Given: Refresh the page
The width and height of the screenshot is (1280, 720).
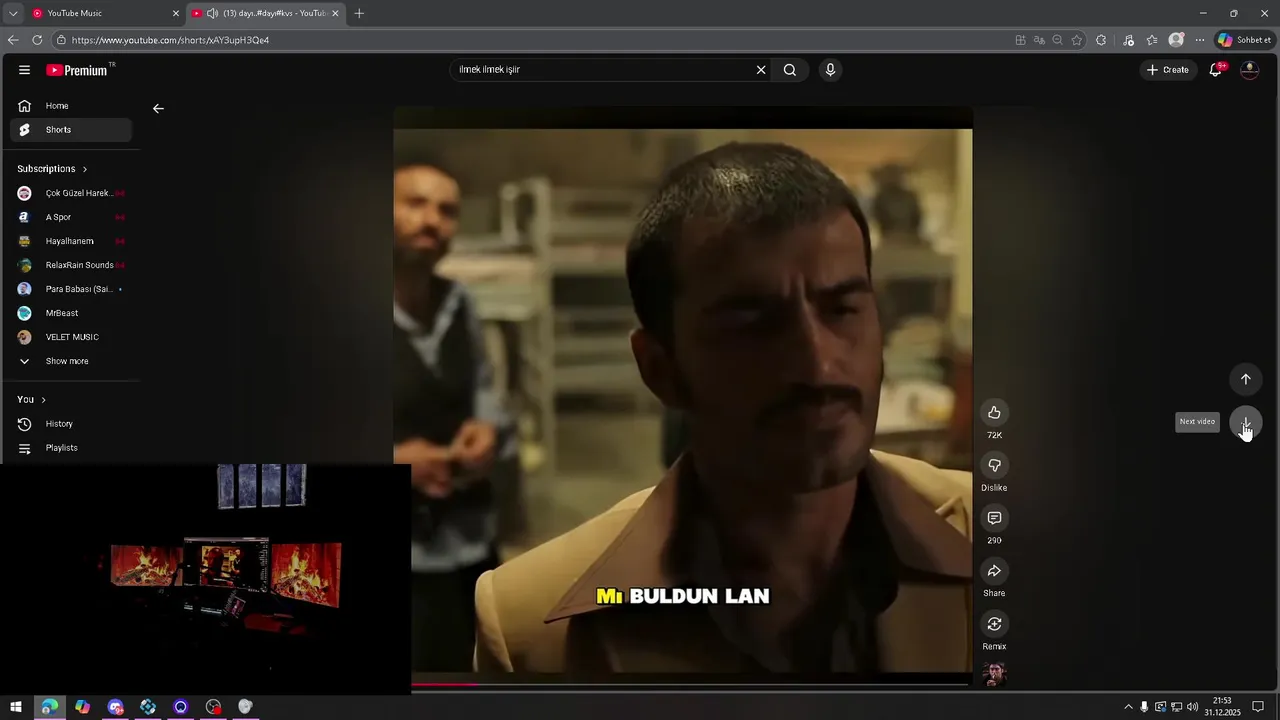Looking at the screenshot, I should tap(37, 40).
